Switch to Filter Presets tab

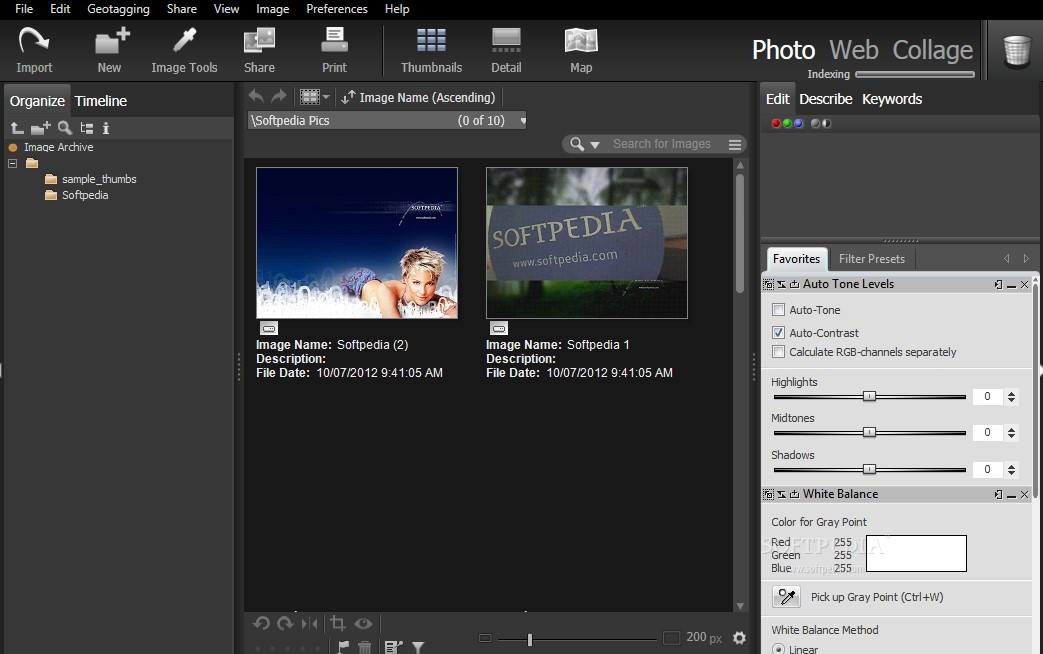pos(871,259)
